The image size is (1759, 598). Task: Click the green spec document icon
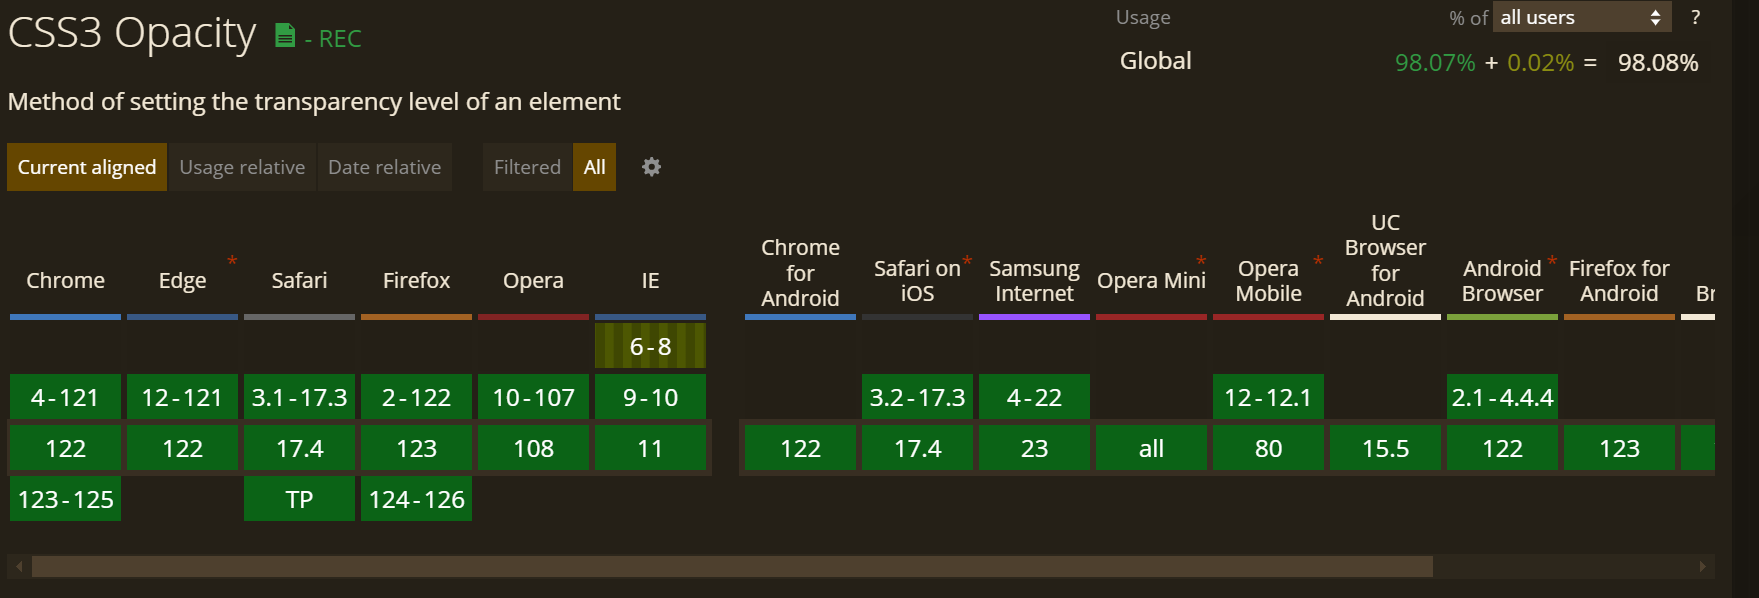[285, 36]
